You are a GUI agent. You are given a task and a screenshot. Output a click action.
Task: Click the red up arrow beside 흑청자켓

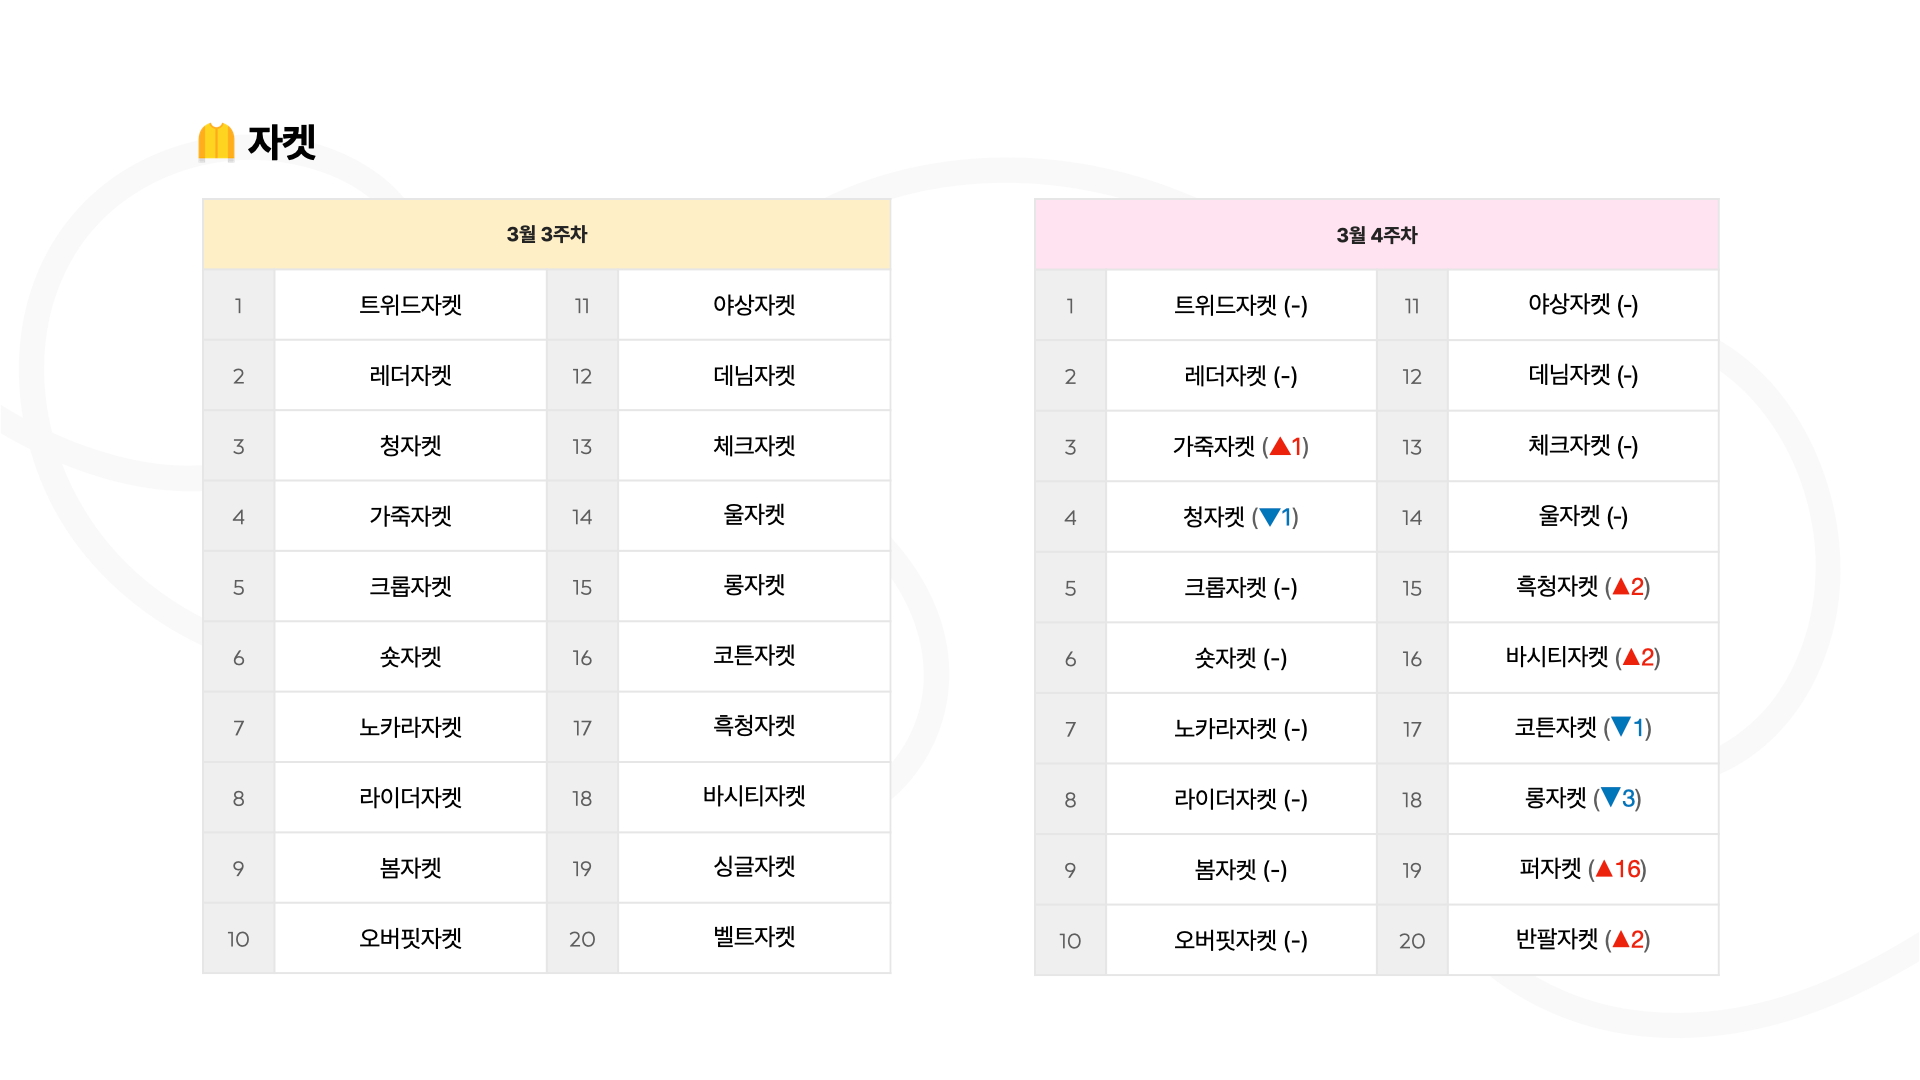point(1622,587)
